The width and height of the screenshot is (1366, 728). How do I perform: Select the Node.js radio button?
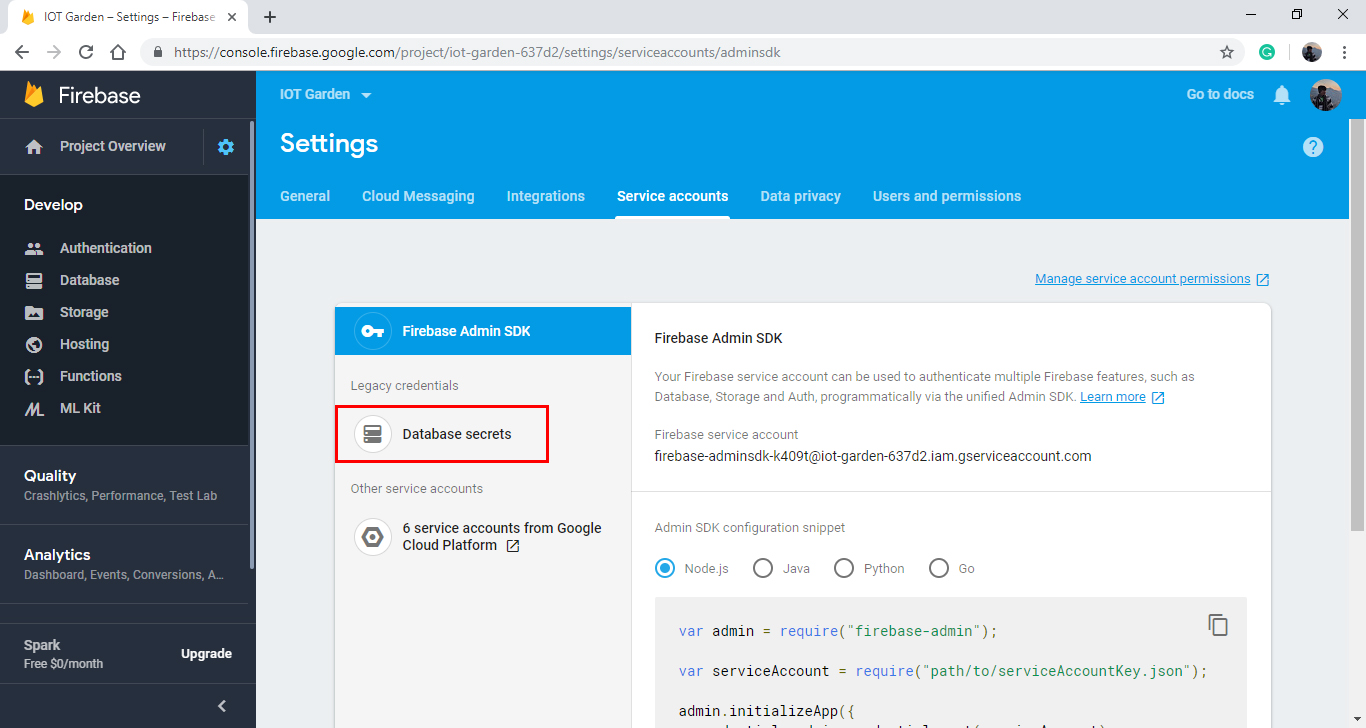coord(664,567)
